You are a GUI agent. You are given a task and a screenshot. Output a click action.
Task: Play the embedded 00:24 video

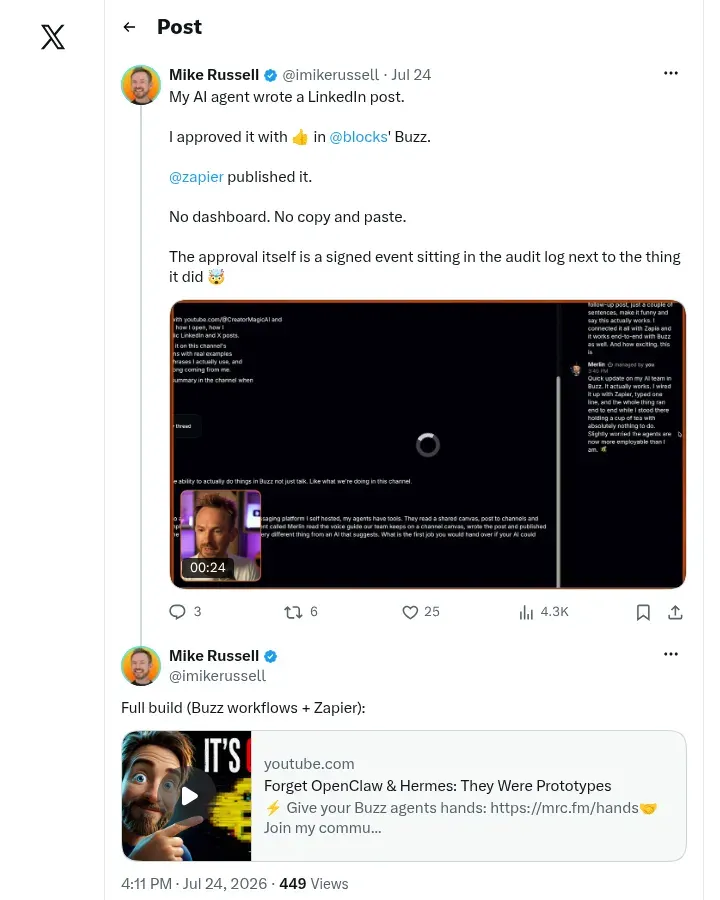tap(428, 444)
